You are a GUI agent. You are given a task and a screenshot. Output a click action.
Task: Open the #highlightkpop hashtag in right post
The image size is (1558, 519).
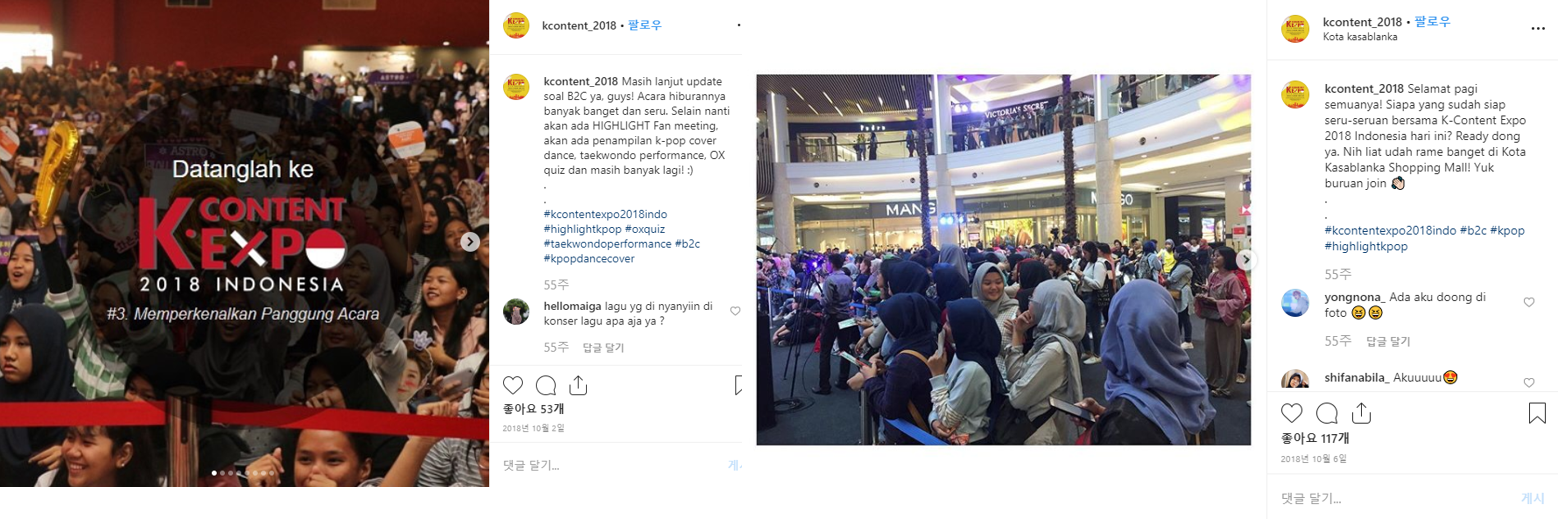click(x=1365, y=246)
